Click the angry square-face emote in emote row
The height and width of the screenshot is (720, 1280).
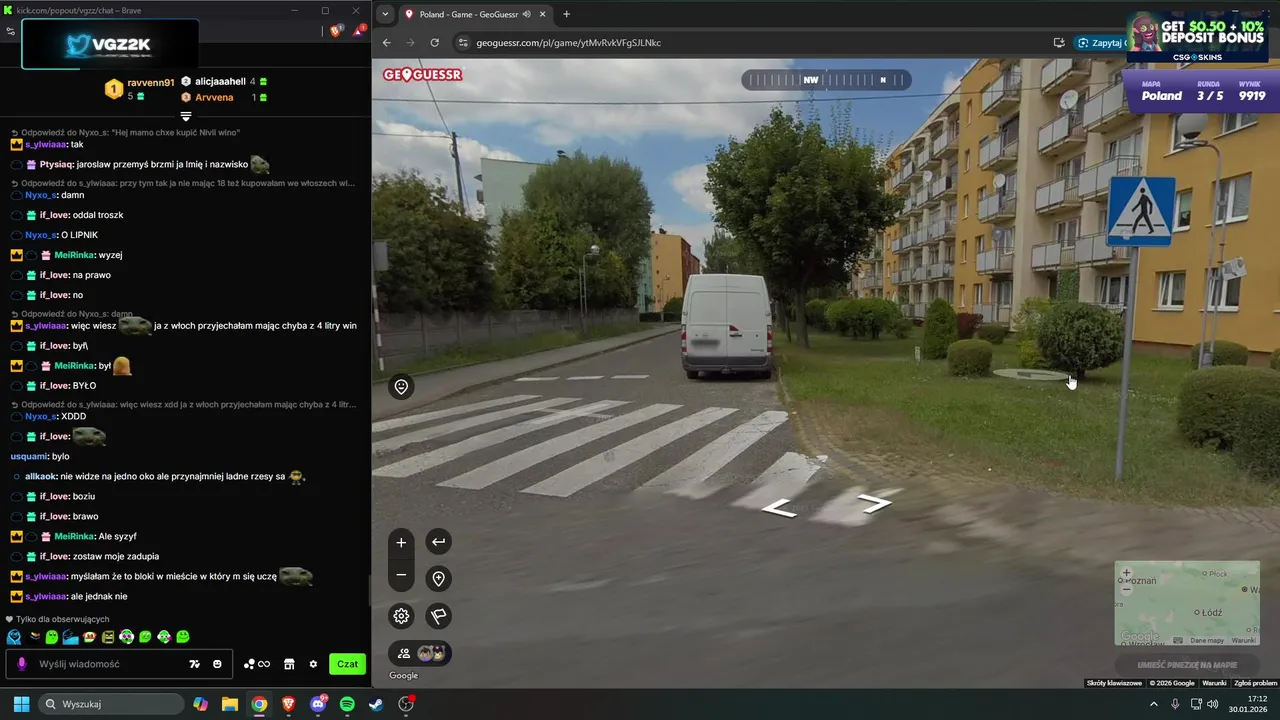(108, 637)
